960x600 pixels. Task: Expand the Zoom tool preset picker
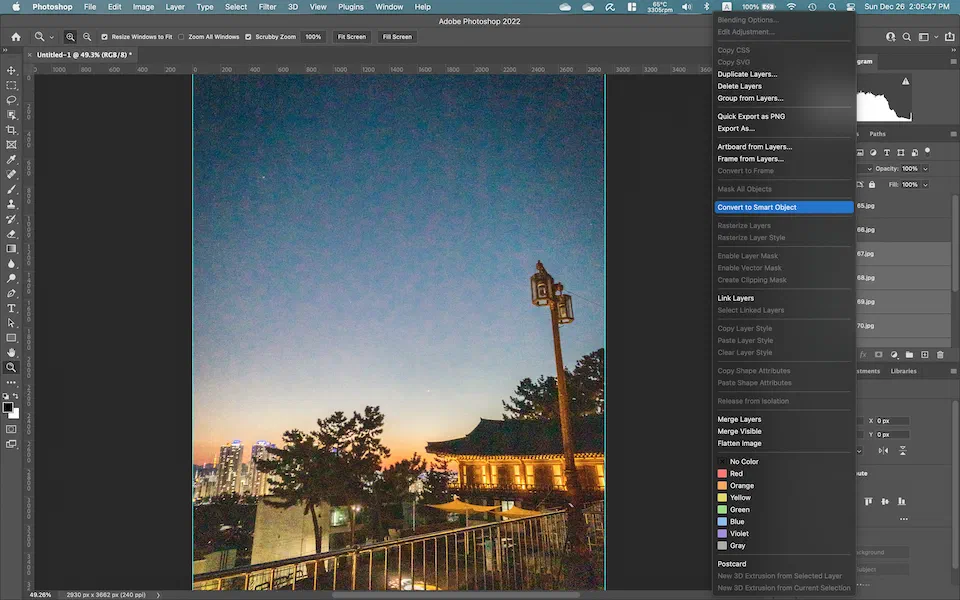coord(52,37)
